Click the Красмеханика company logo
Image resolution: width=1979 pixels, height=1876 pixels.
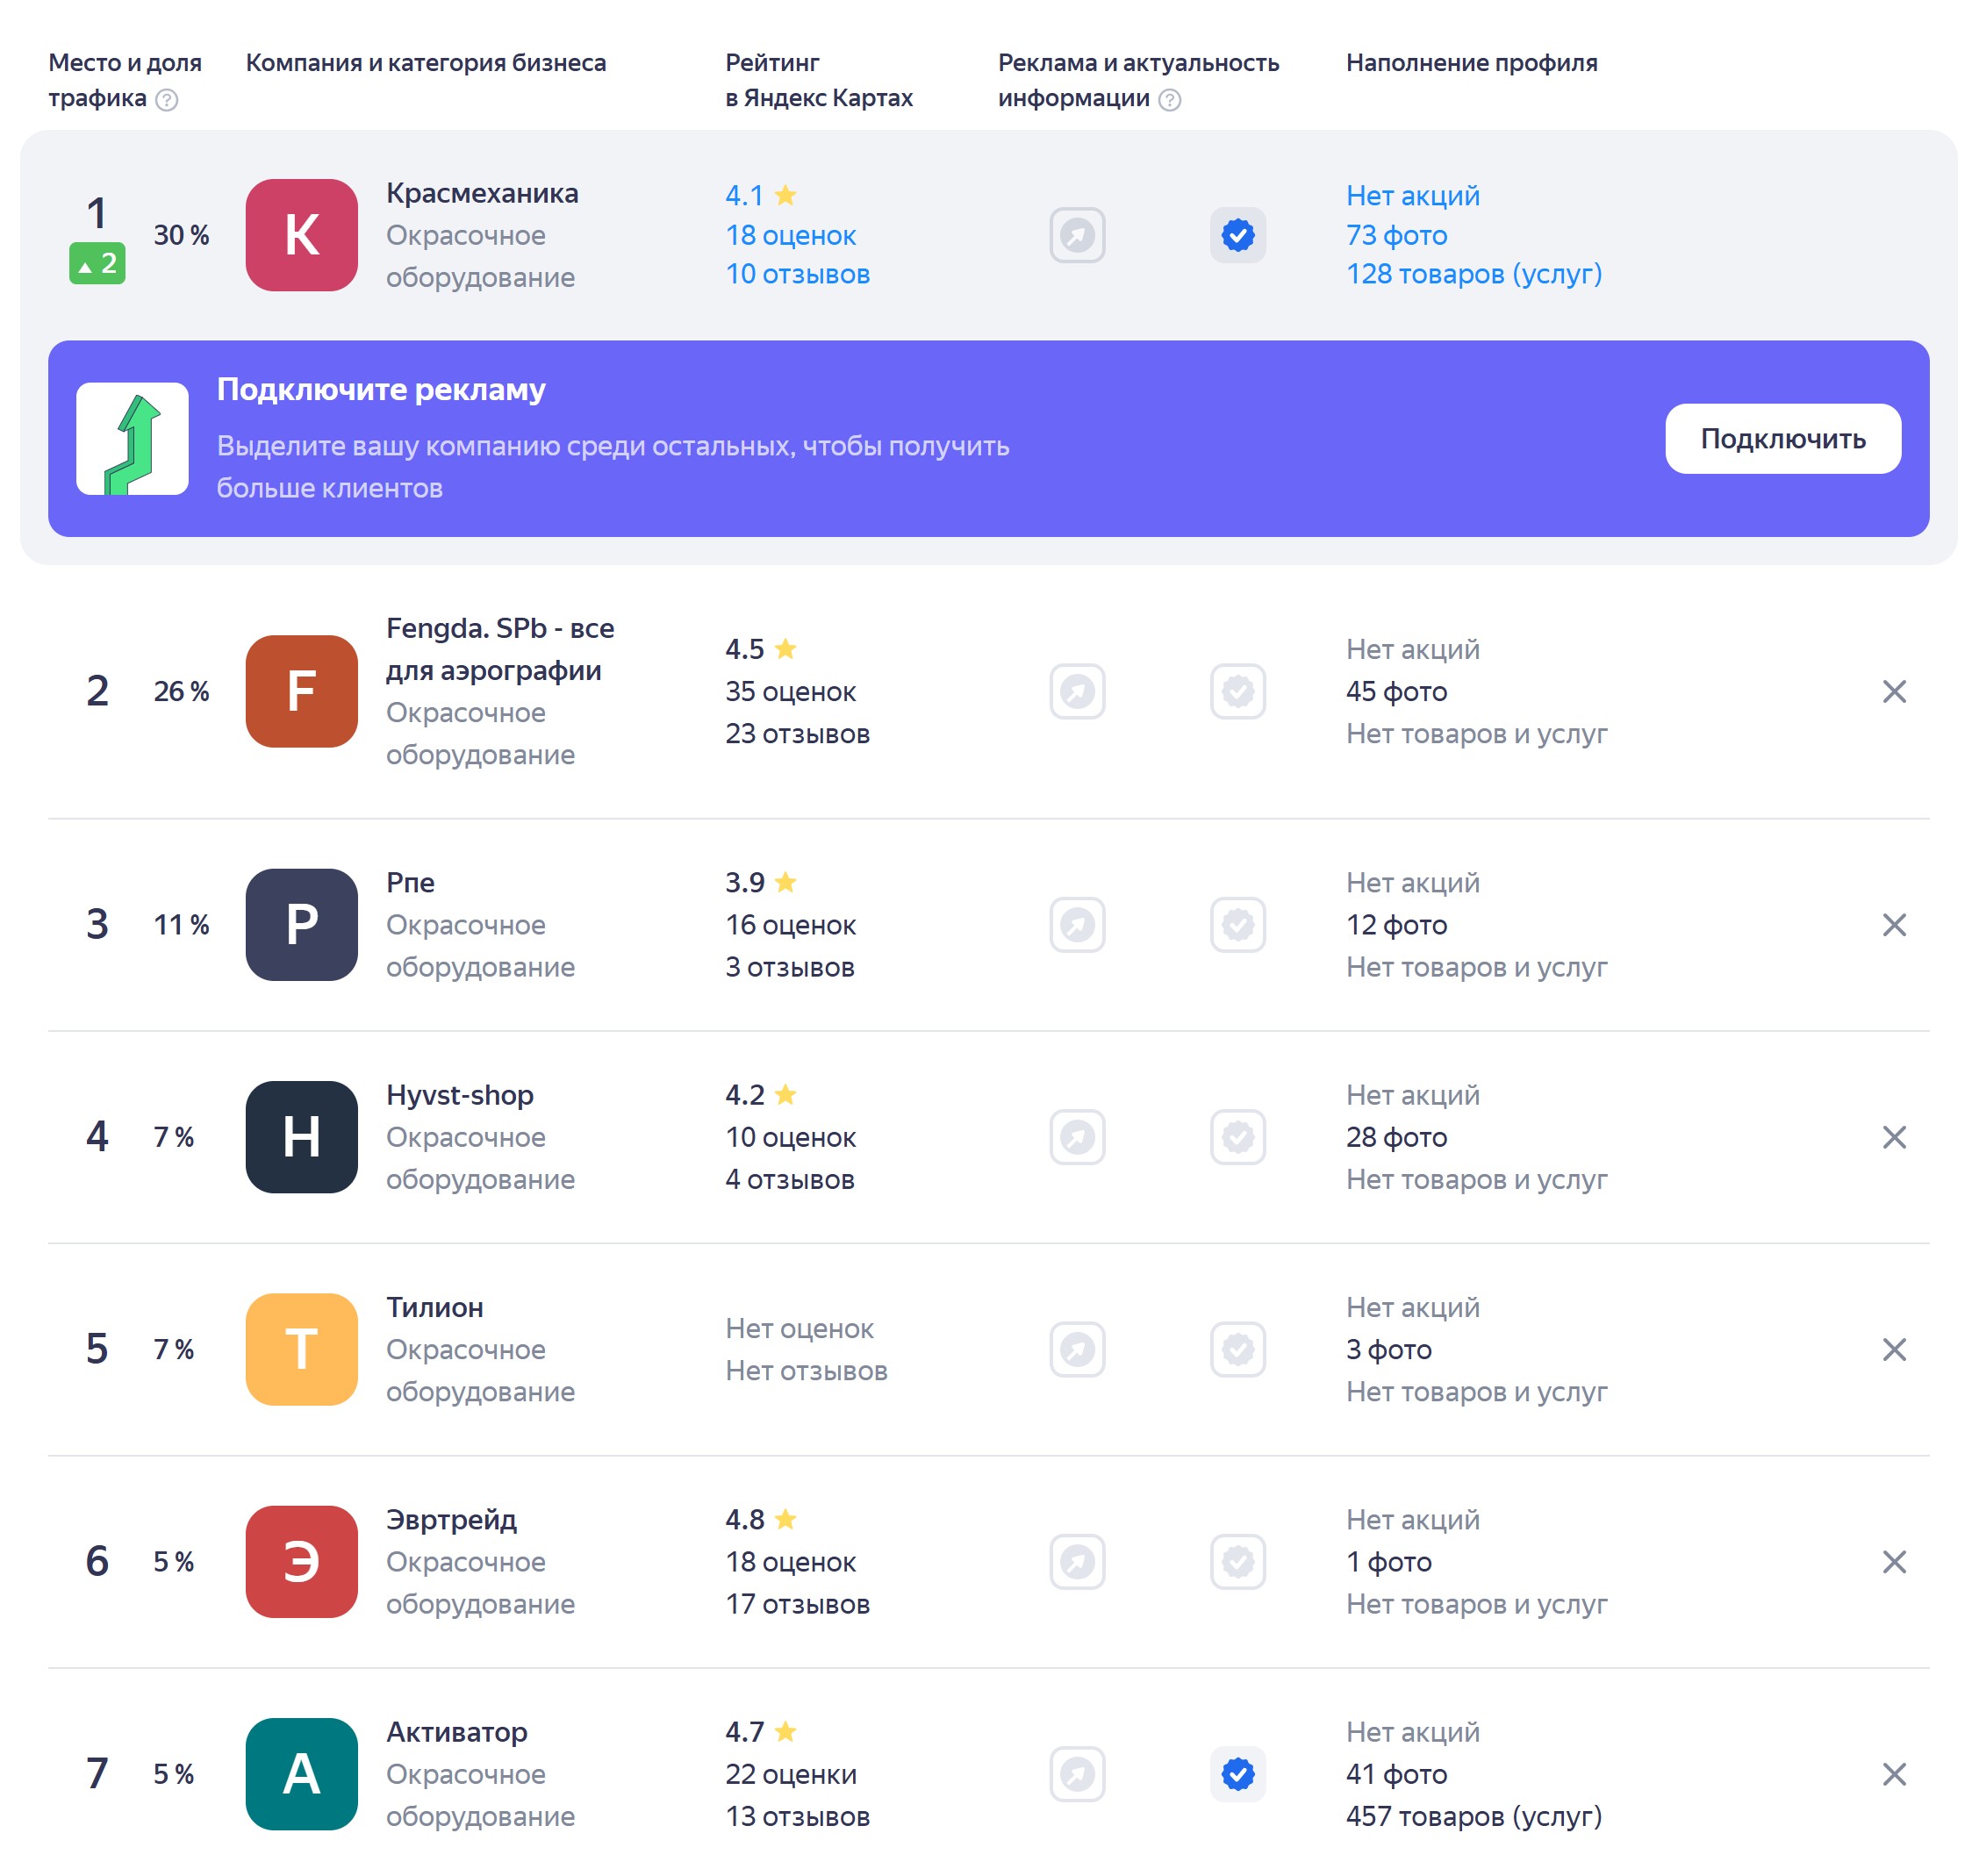301,235
